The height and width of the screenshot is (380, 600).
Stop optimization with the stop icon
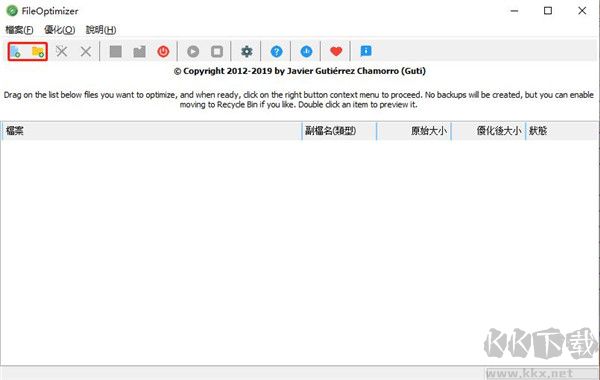pyautogui.click(x=217, y=51)
